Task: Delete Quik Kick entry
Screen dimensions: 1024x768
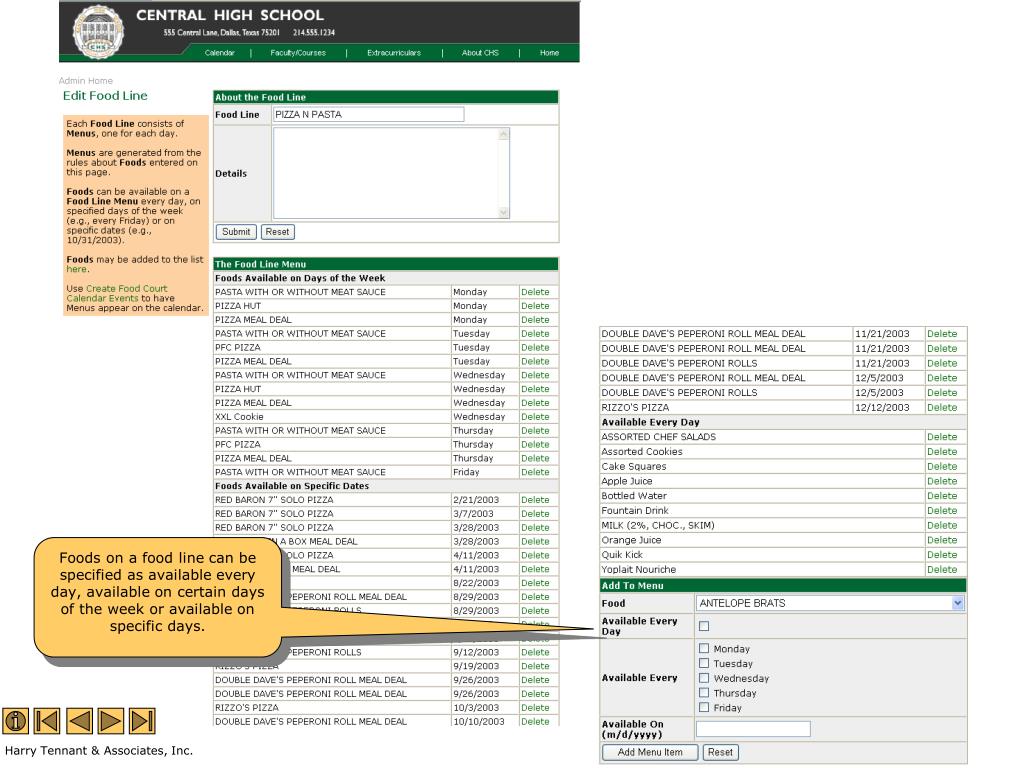Action: click(x=942, y=554)
